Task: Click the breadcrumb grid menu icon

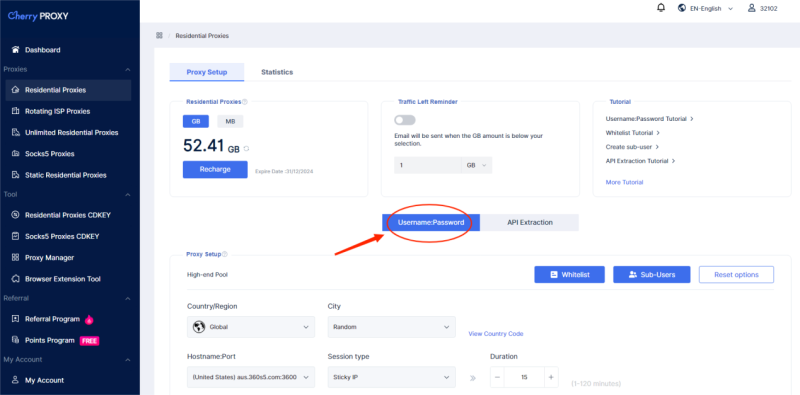Action: click(x=159, y=36)
